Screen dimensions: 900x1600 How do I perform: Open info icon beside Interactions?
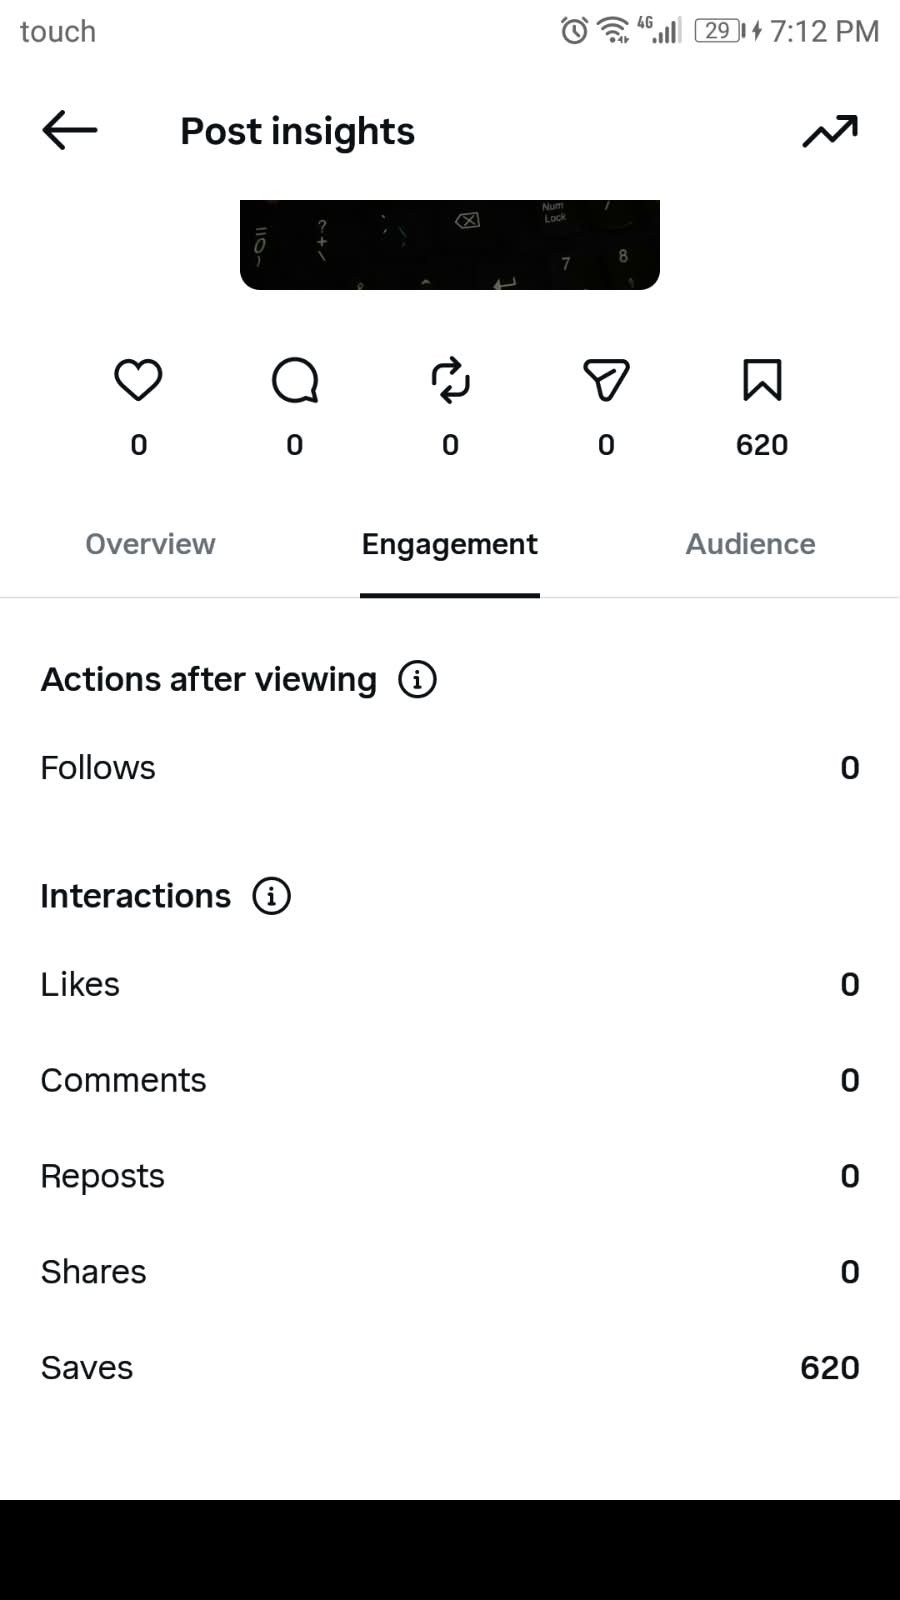pyautogui.click(x=271, y=896)
